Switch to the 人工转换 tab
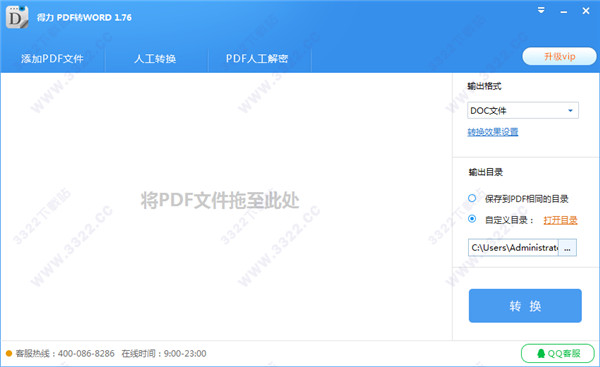Viewport: 600px width, 367px height. (x=155, y=59)
